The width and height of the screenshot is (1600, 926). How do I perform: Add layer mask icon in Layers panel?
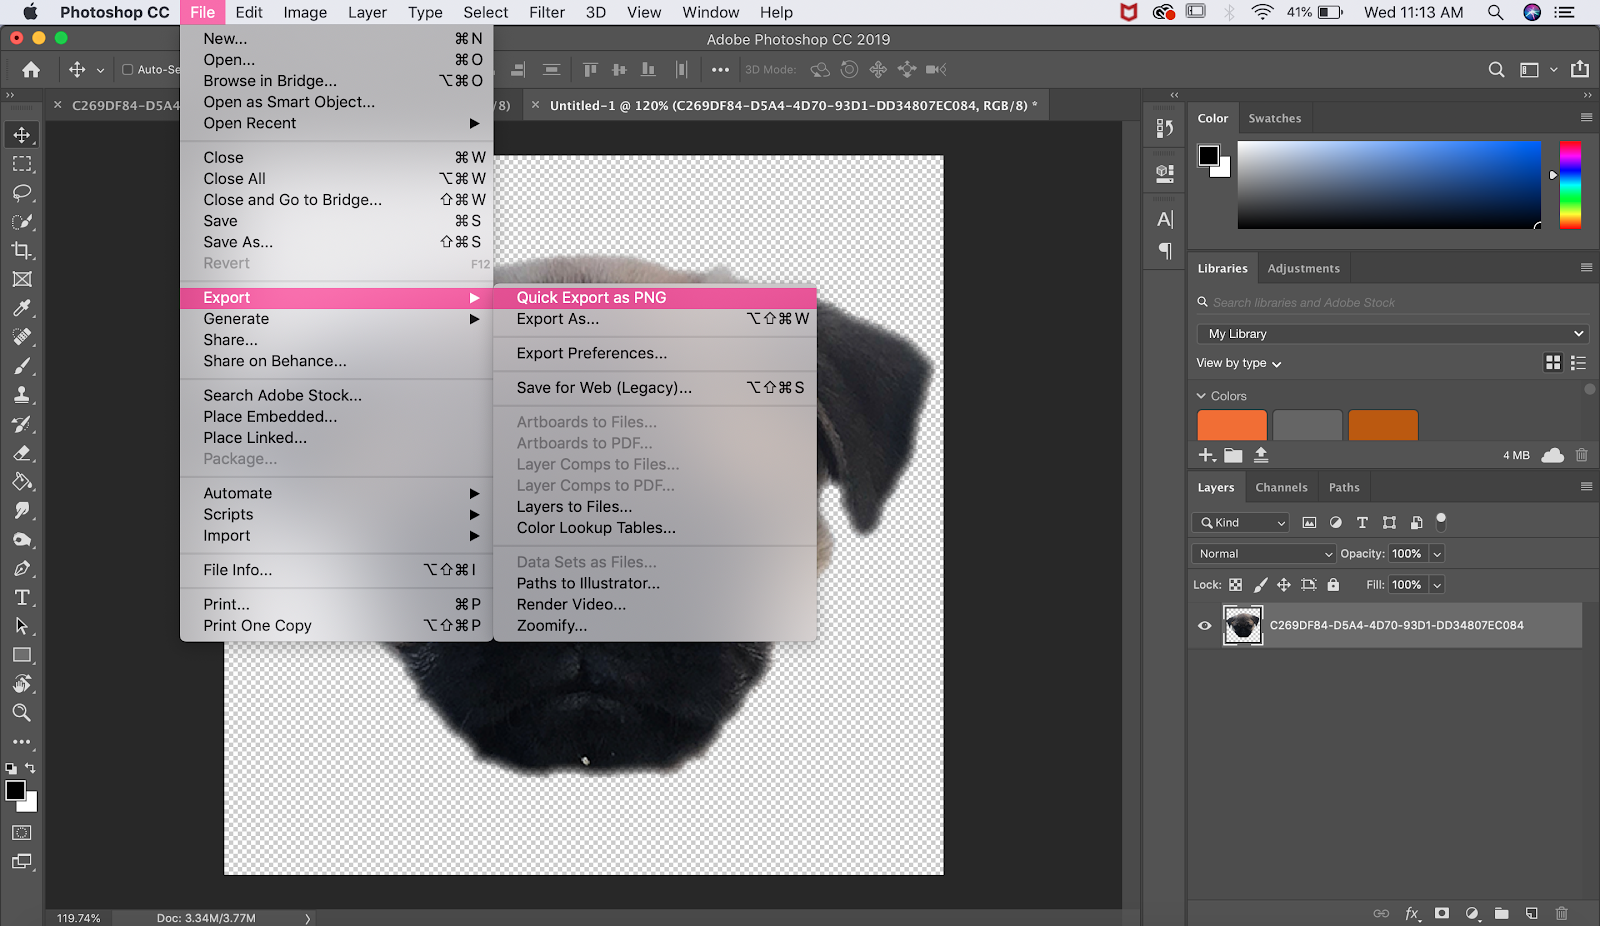[x=1442, y=913]
